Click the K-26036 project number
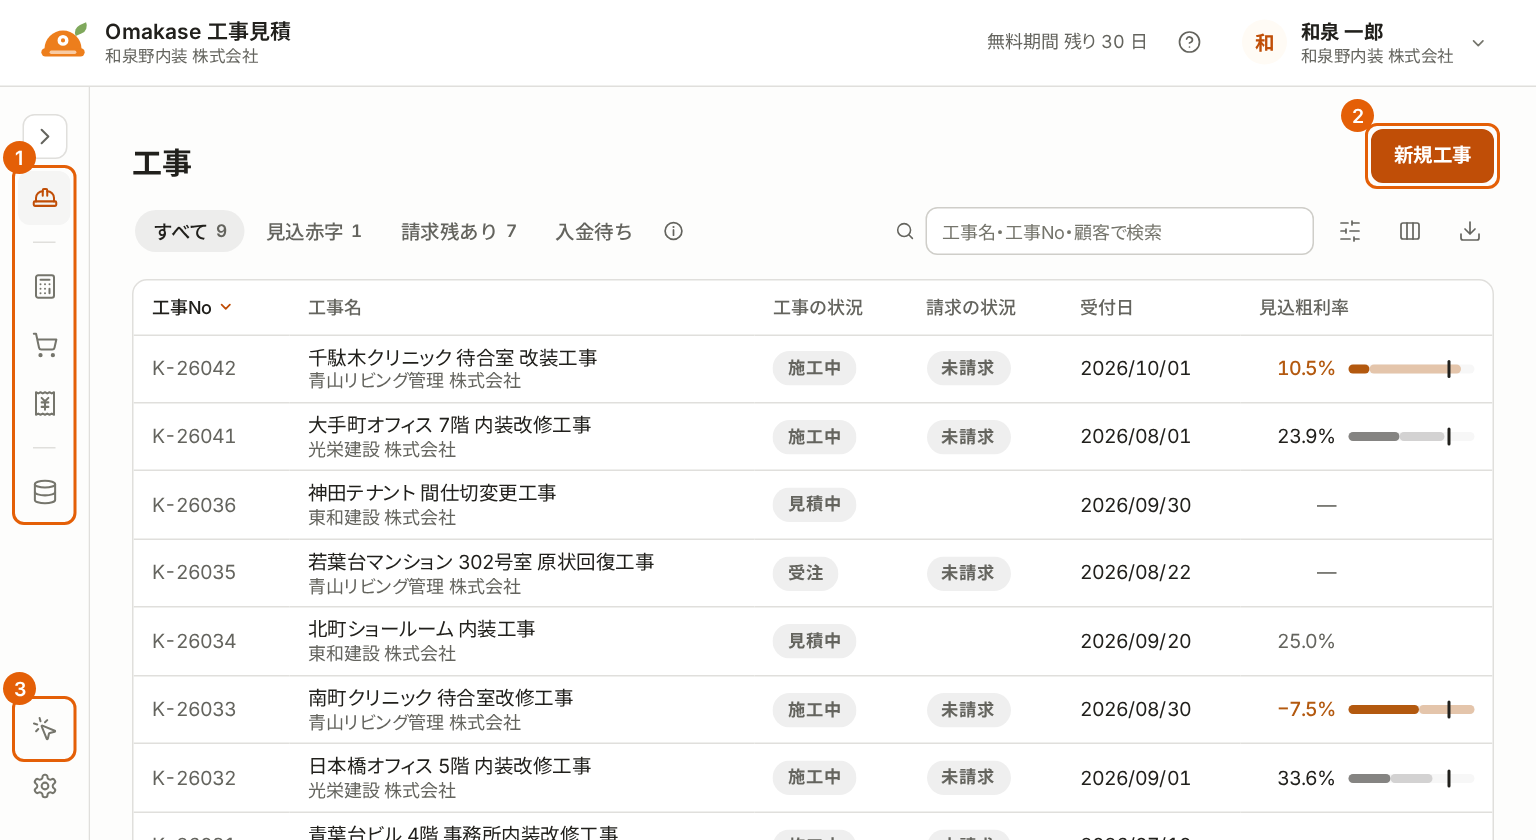The height and width of the screenshot is (840, 1536). 194,505
